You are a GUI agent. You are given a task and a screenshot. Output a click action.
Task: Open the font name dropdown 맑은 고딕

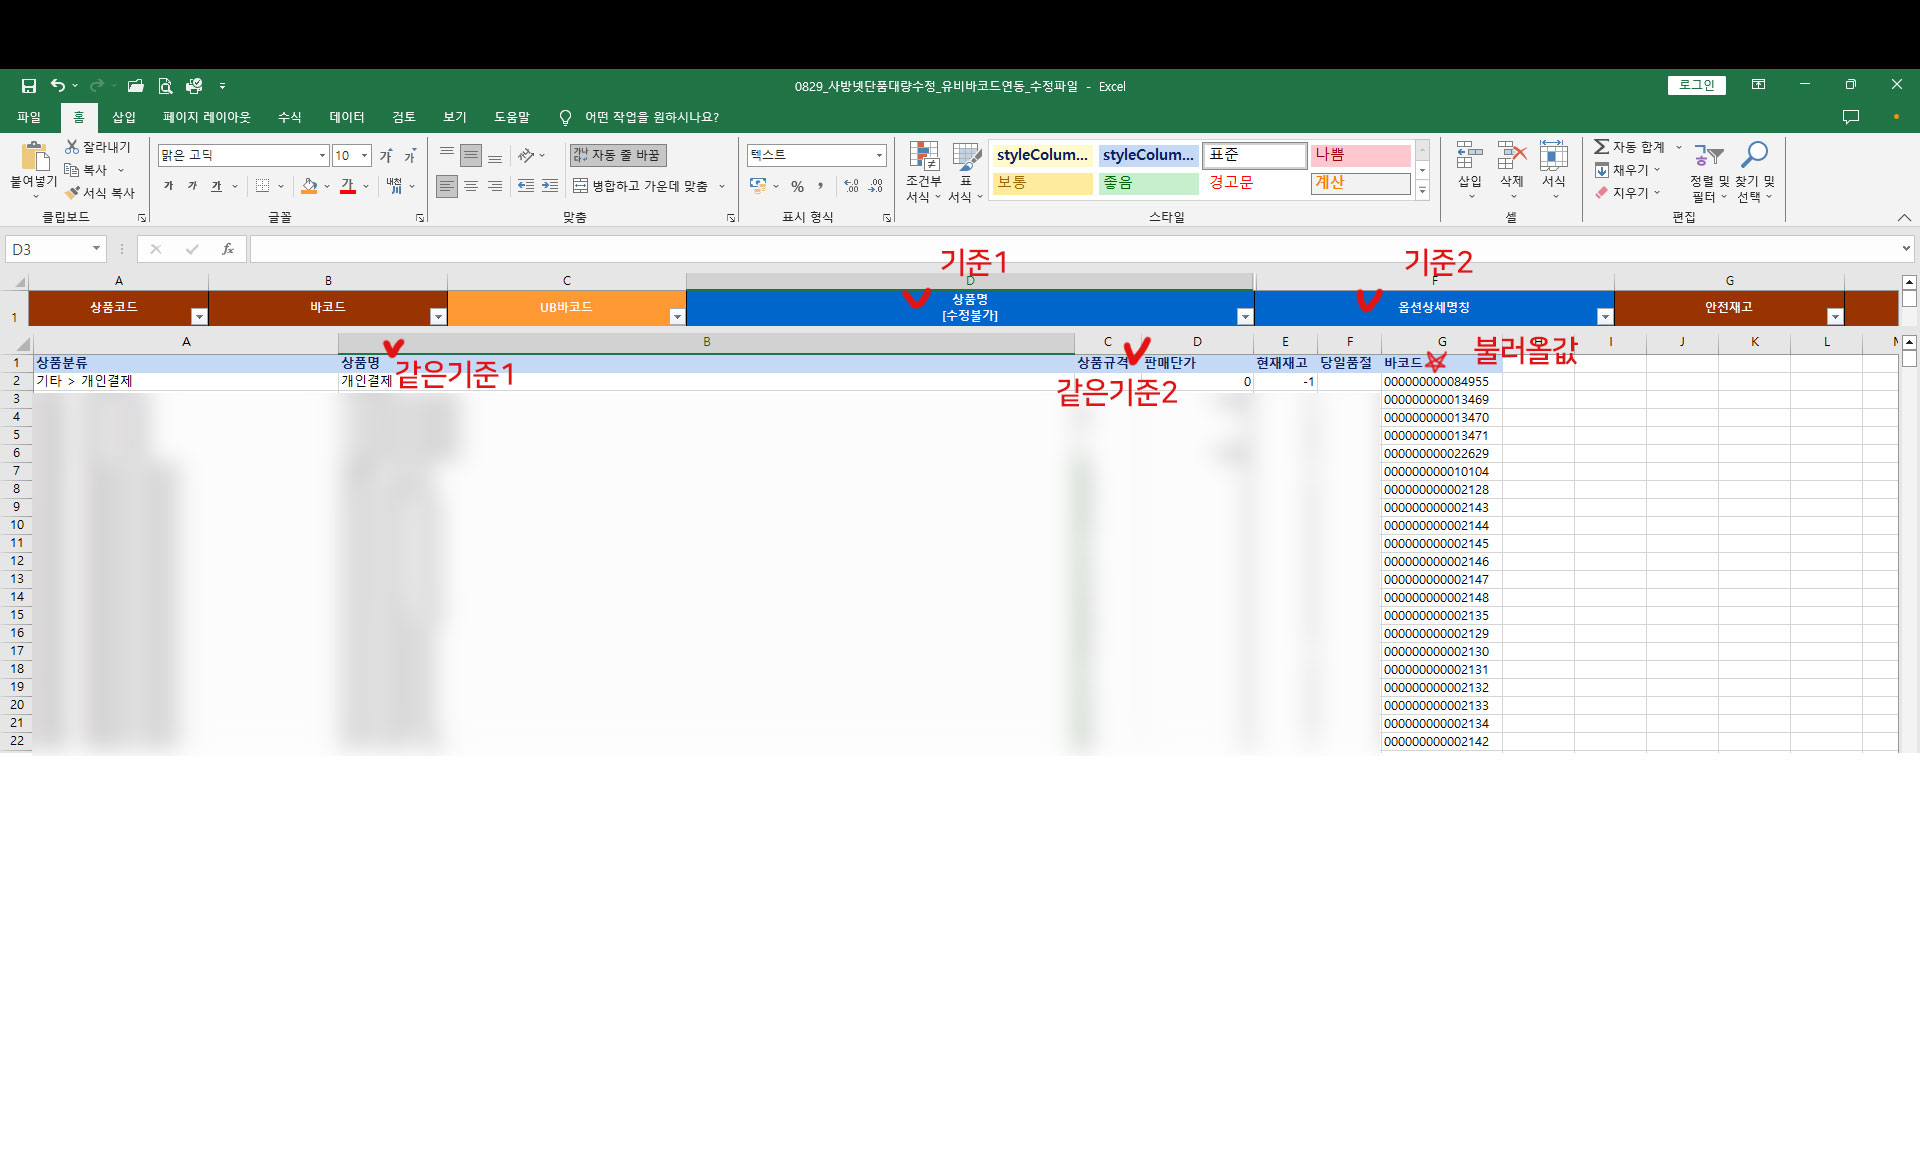pos(323,155)
